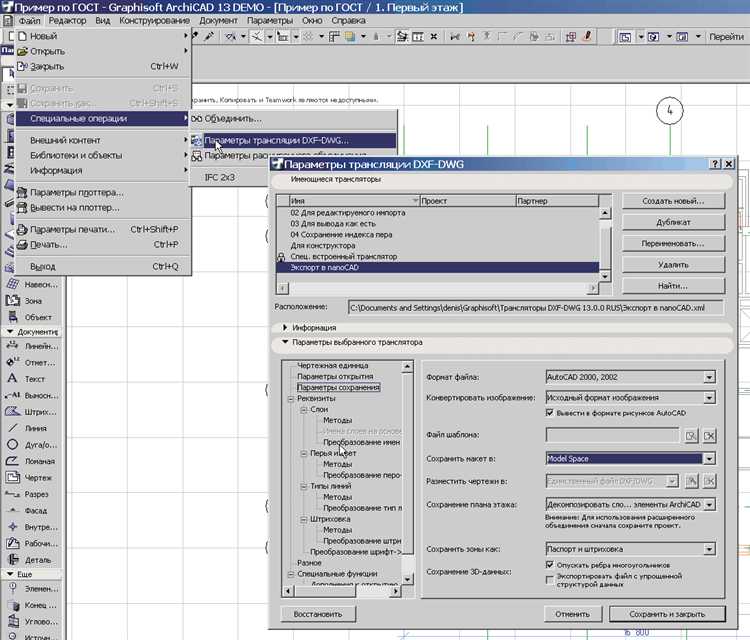Click the Имя column header
The image size is (750, 640).
354,201
